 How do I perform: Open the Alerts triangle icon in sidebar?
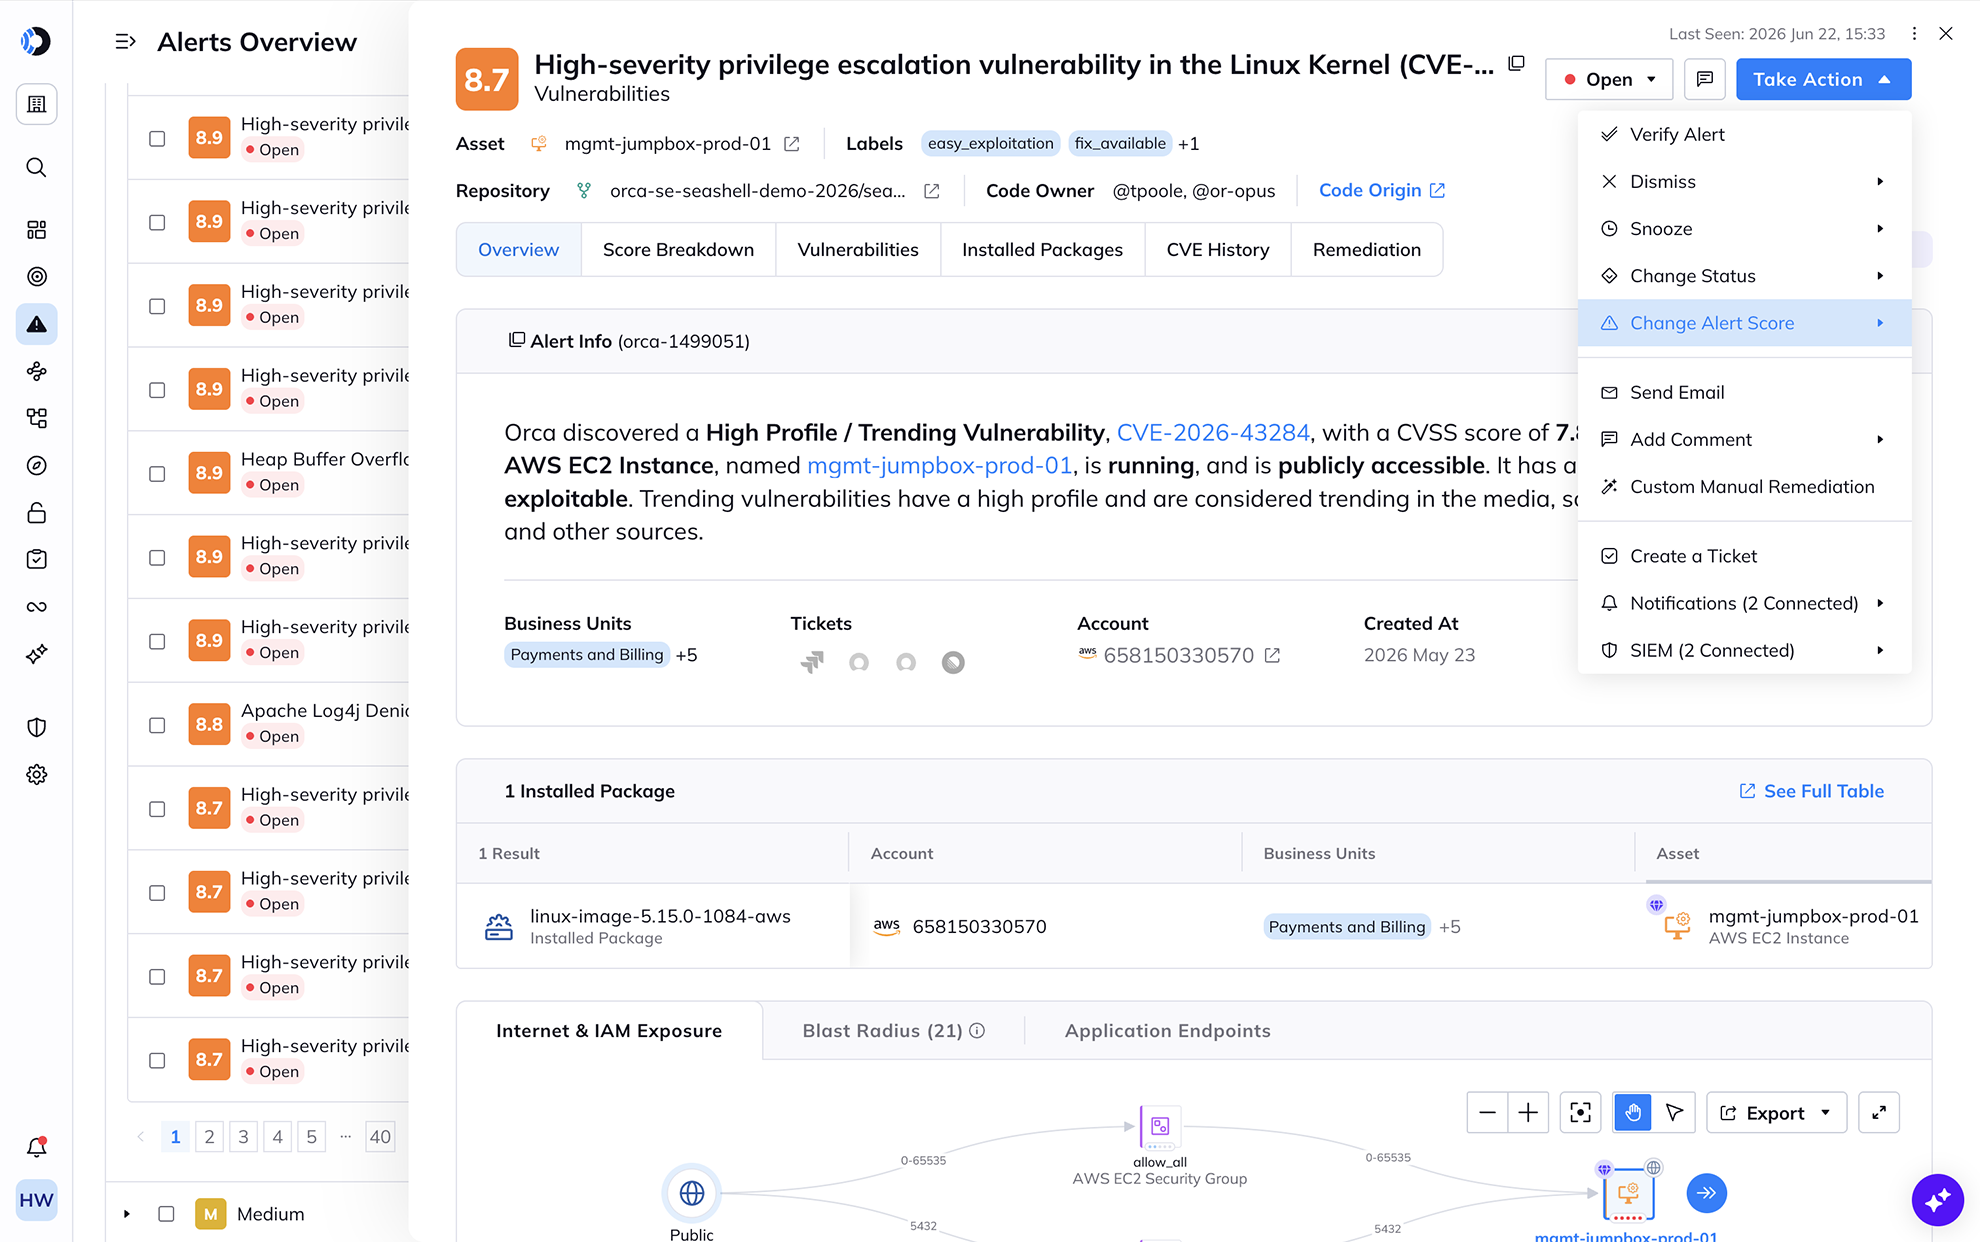point(36,324)
